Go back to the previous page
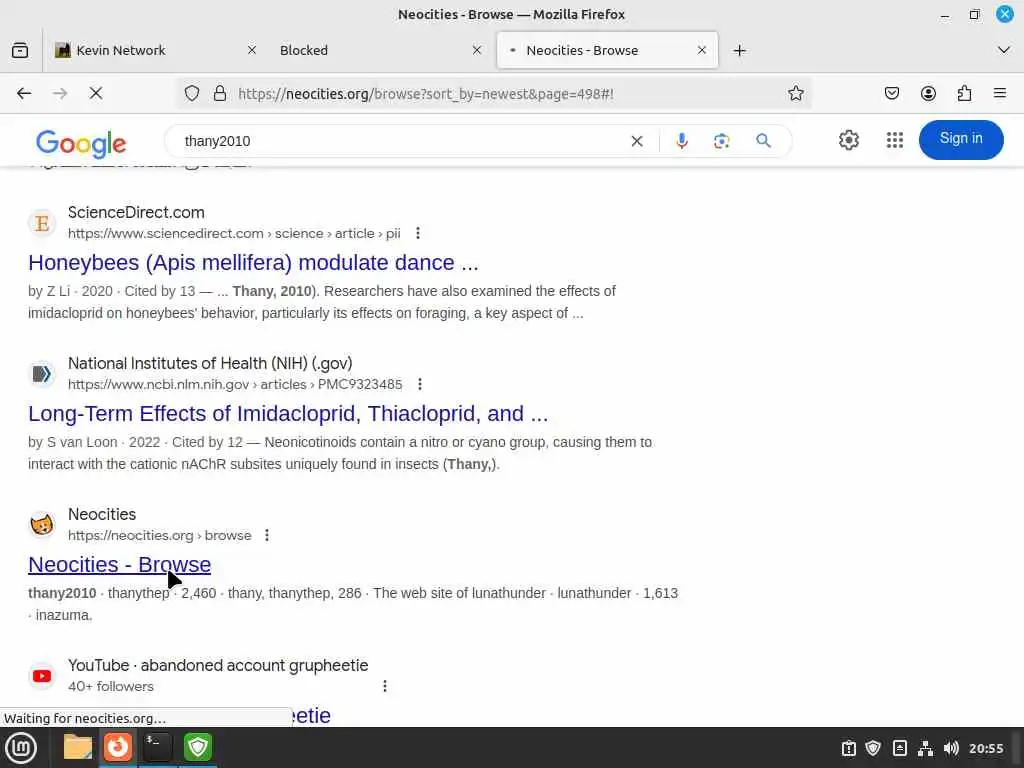The height and width of the screenshot is (768, 1024). (x=24, y=93)
